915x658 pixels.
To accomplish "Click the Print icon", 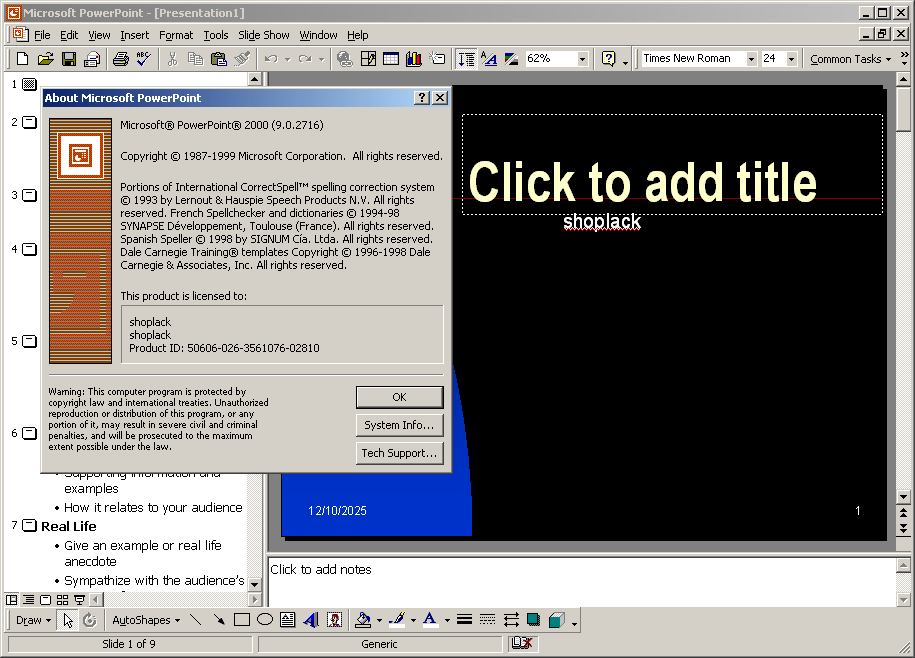I will coord(121,59).
